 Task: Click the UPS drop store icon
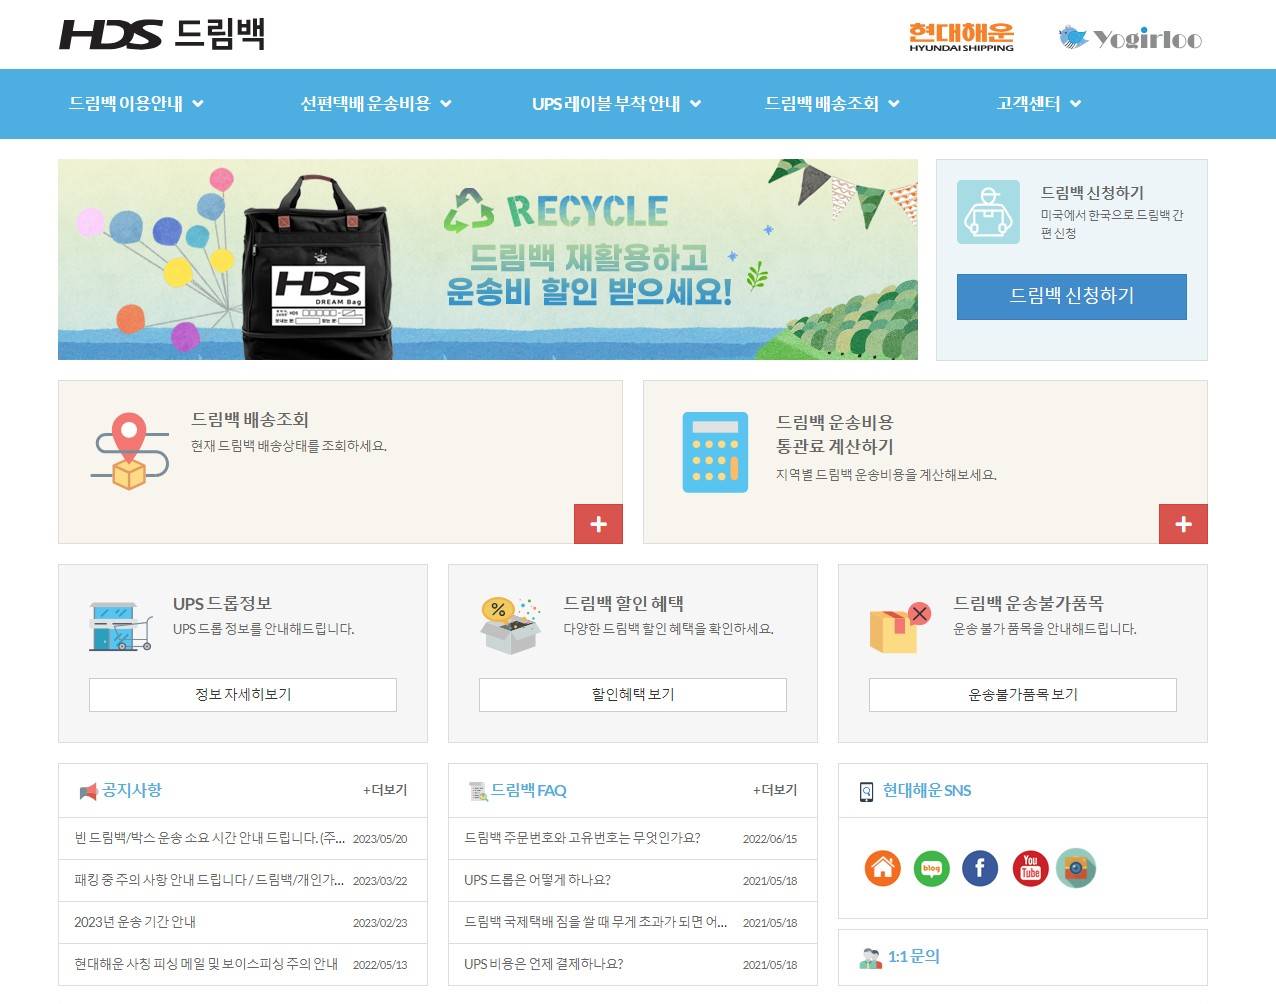point(120,626)
